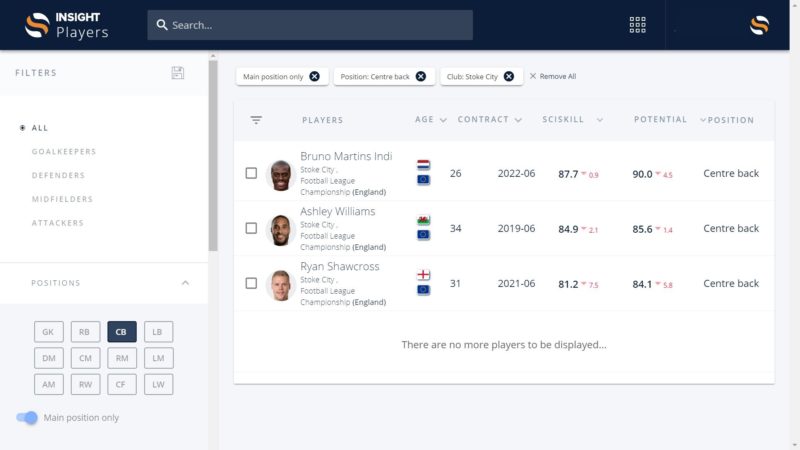This screenshot has height=450, width=800.
Task: Open Ashley Williams player profile
Action: pyautogui.click(x=337, y=211)
